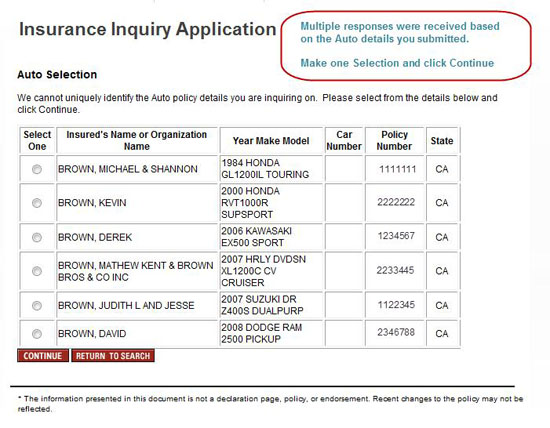Image resolution: width=550 pixels, height=428 pixels.
Task: Click the red Continue button
Action: 43,356
